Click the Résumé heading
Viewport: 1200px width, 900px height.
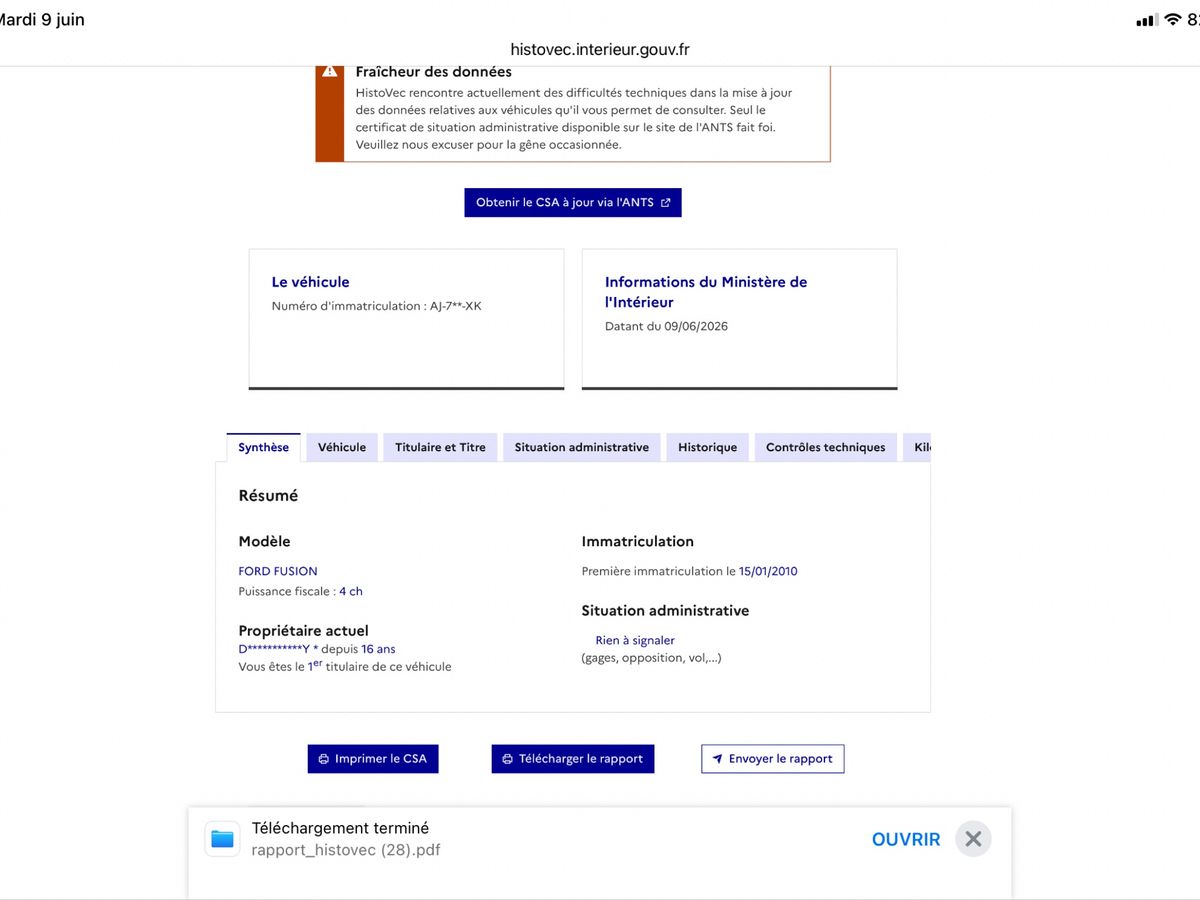[268, 495]
